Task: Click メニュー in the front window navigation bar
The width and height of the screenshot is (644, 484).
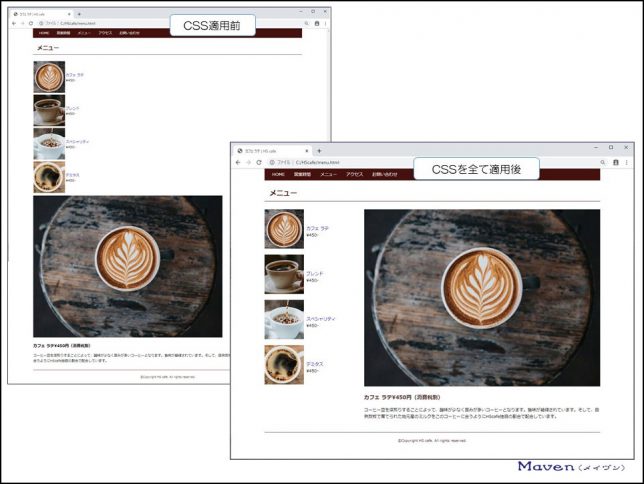Action: click(329, 174)
